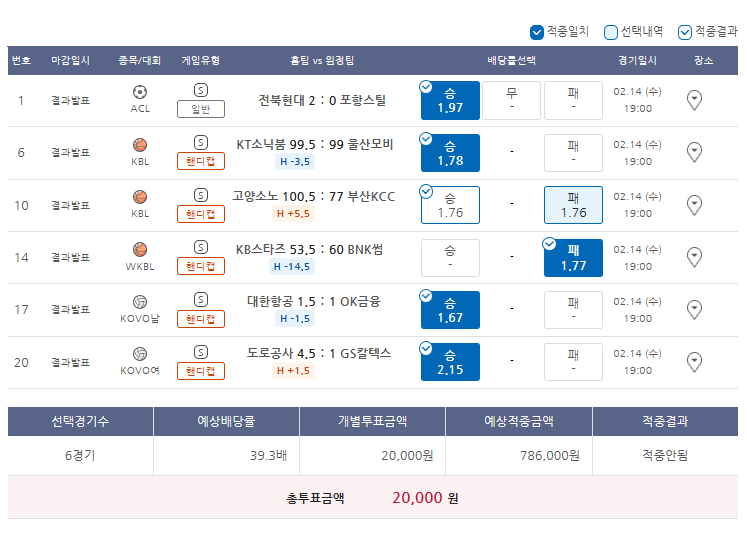Screen dimensions: 747x533
Task: Click the 경기일시 column header
Action: tap(637, 60)
